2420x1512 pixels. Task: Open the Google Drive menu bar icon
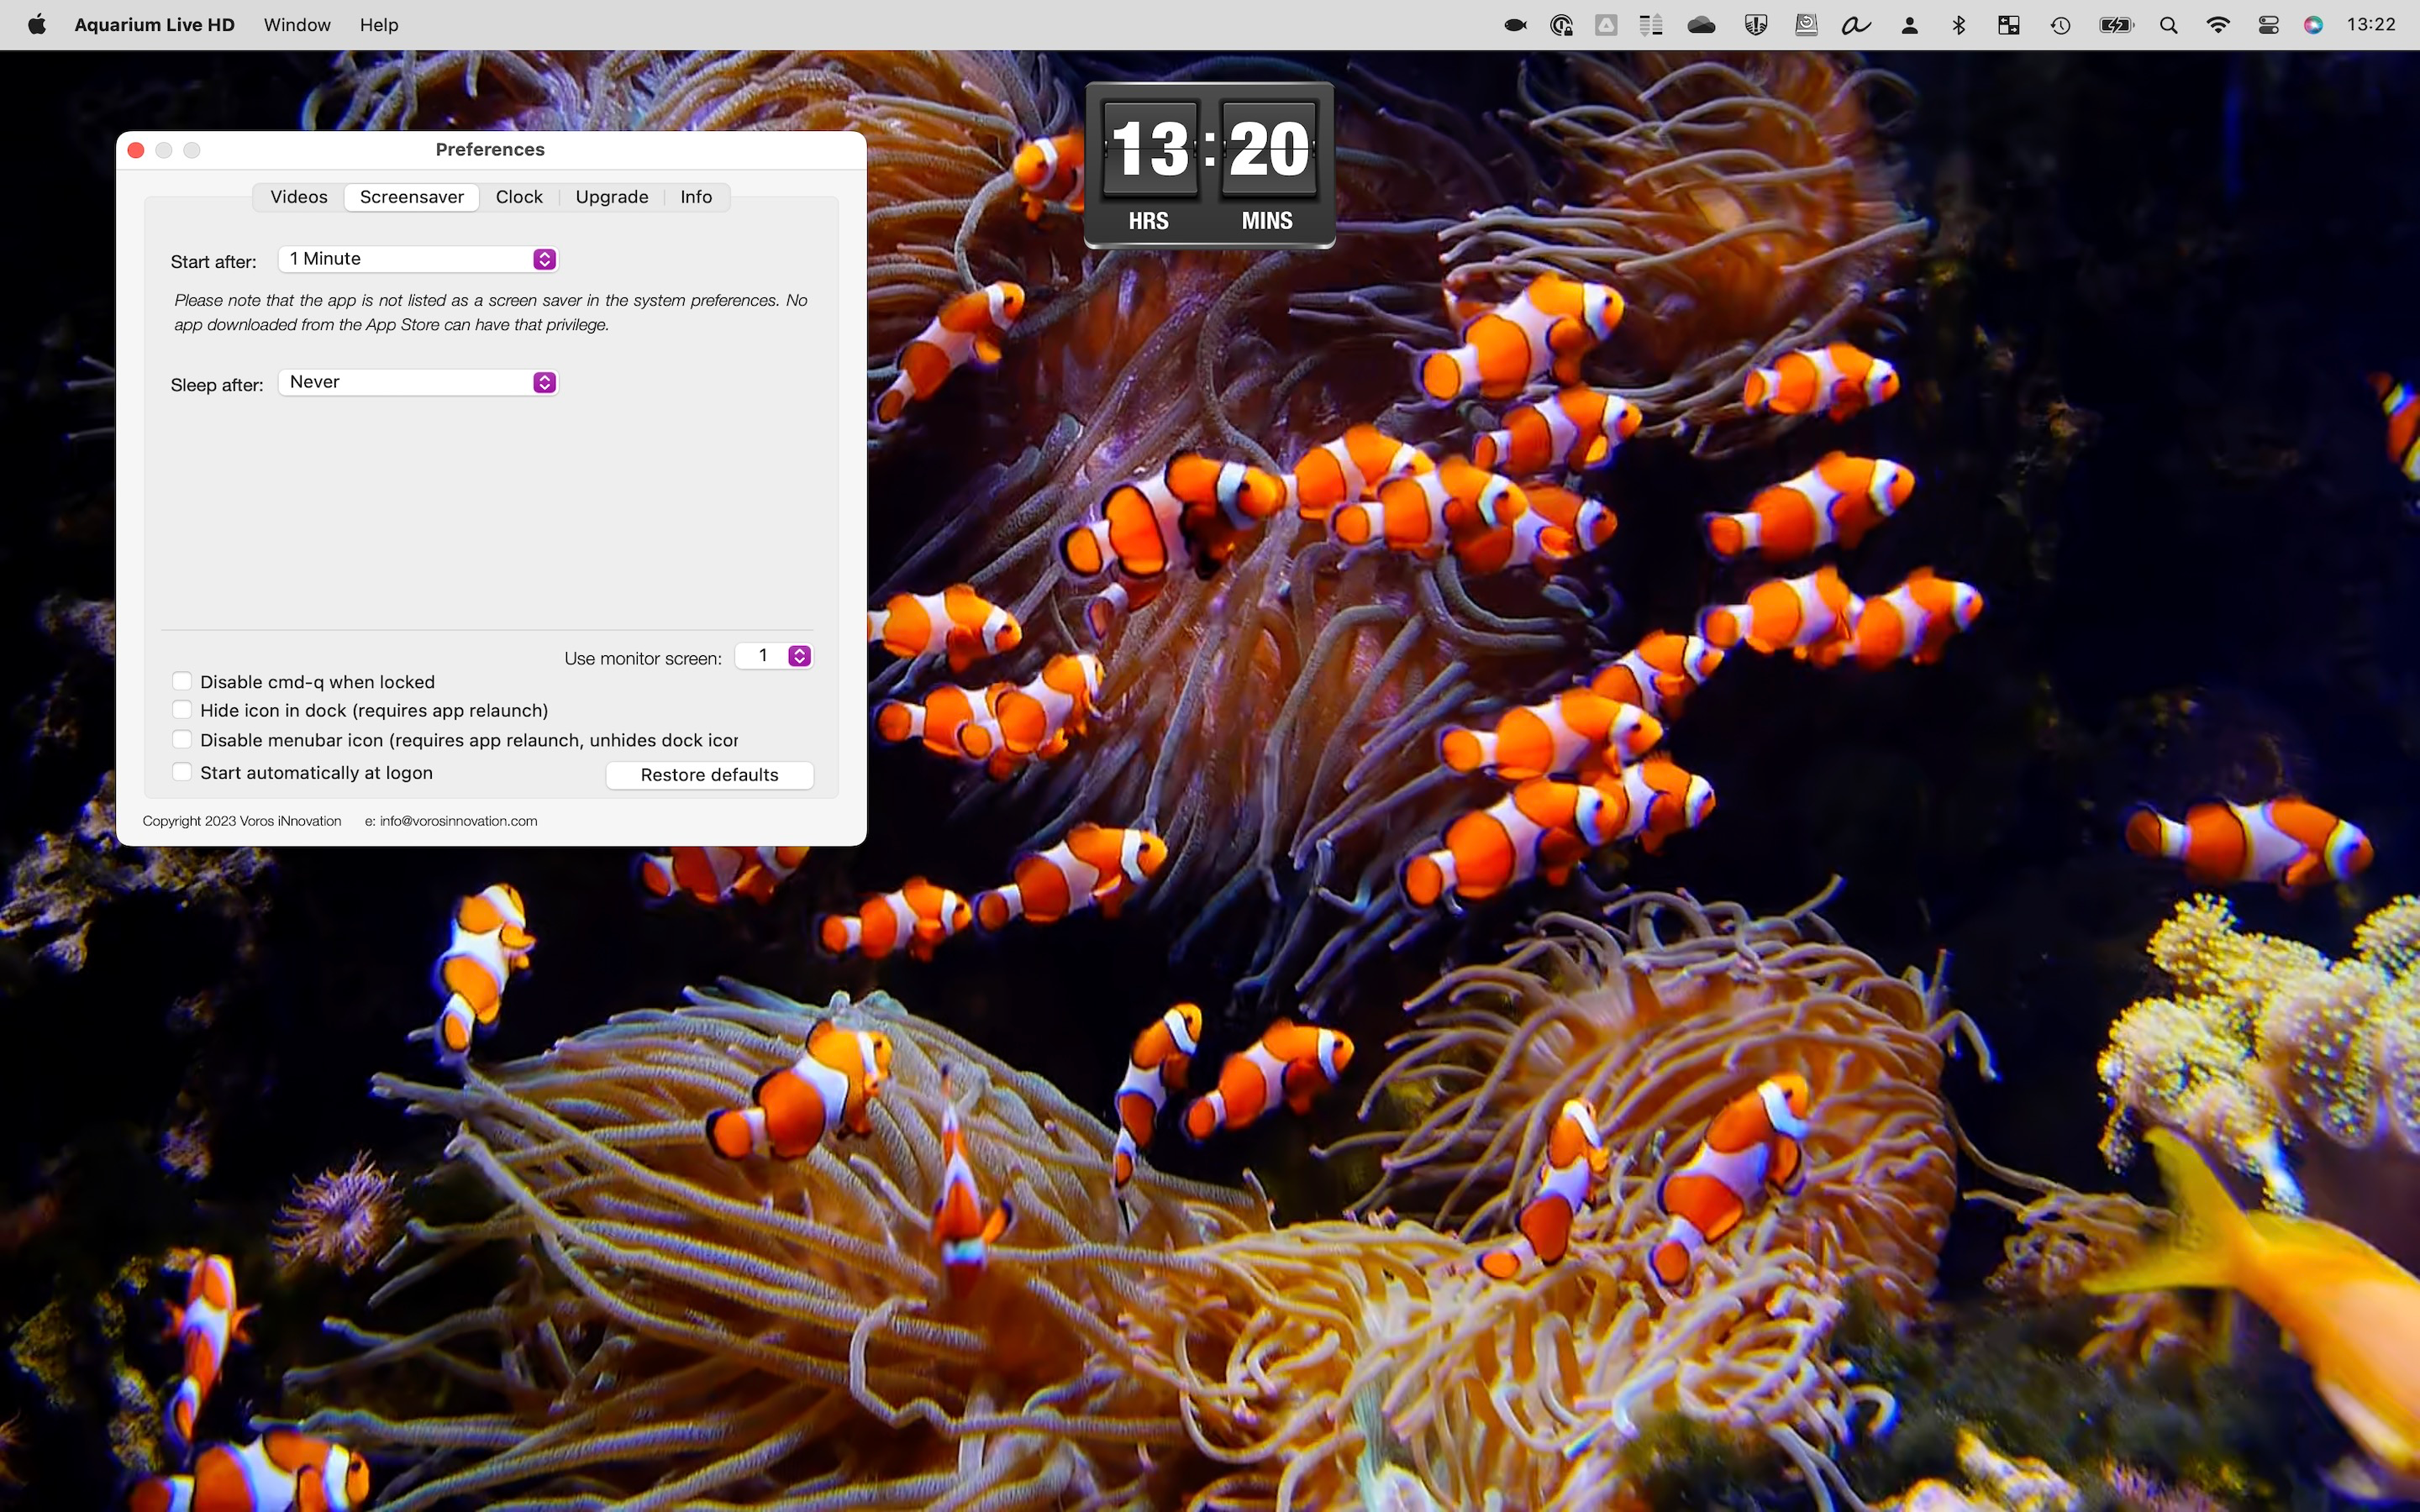pyautogui.click(x=1606, y=25)
